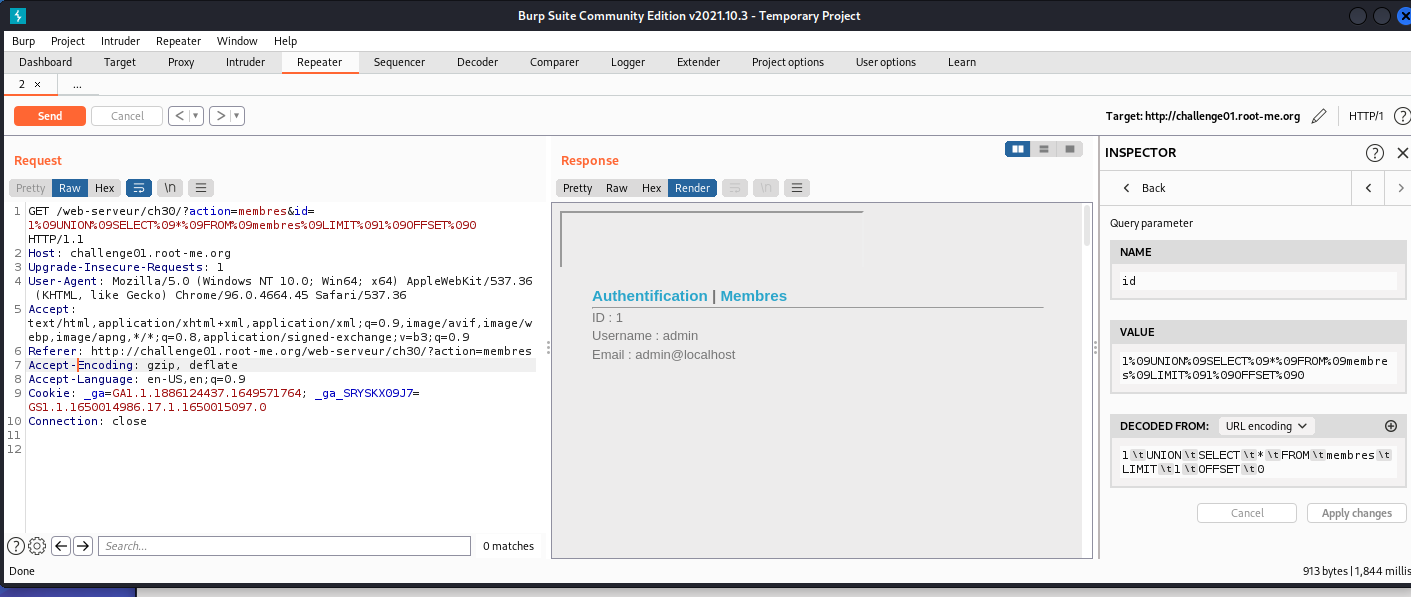Switch Response view to Pretty
The image size is (1411, 597).
coord(578,188)
